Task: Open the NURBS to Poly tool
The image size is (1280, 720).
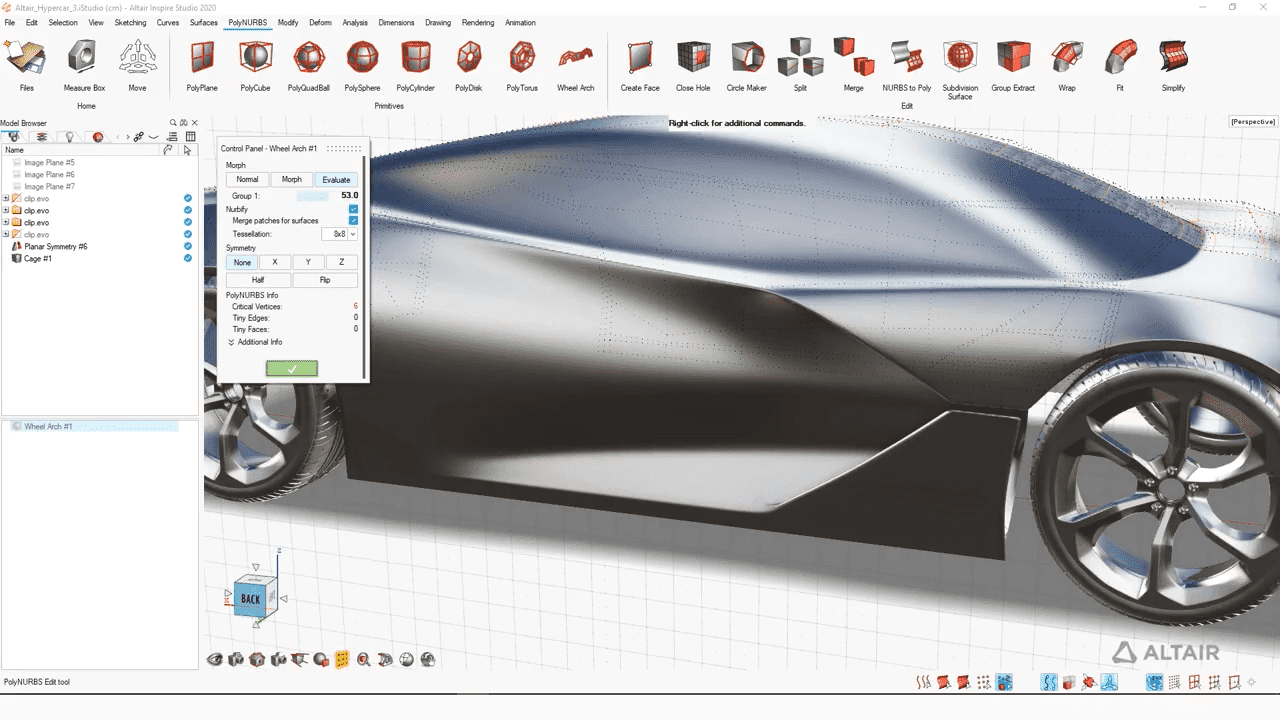Action: point(907,66)
